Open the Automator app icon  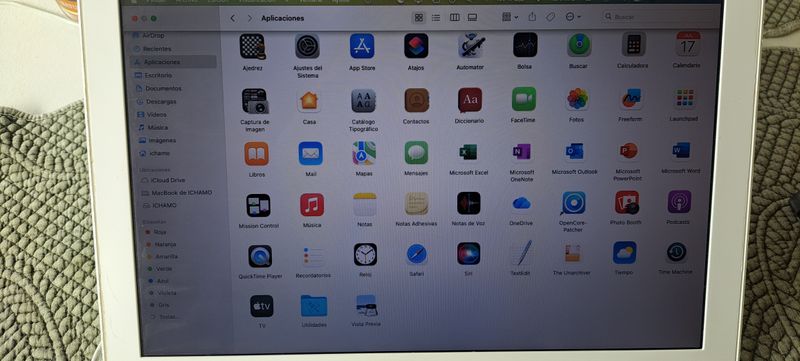pyautogui.click(x=470, y=45)
